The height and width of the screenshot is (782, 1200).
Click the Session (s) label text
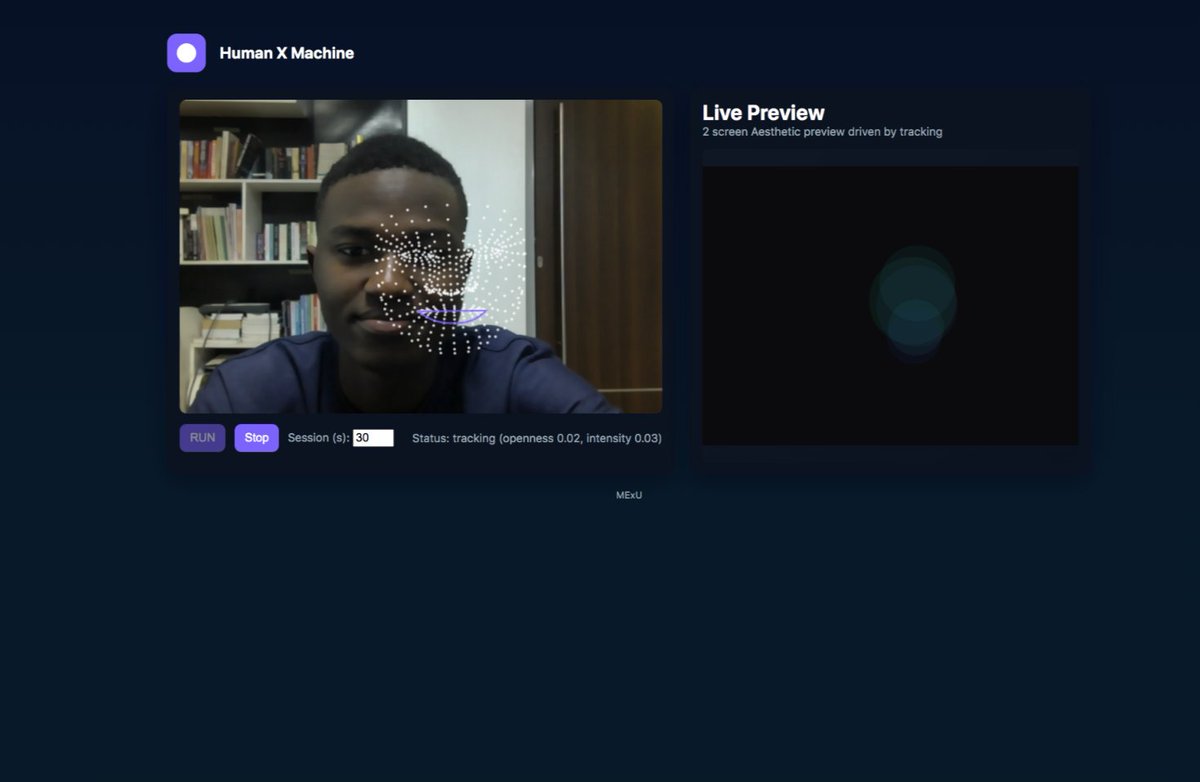[318, 437]
